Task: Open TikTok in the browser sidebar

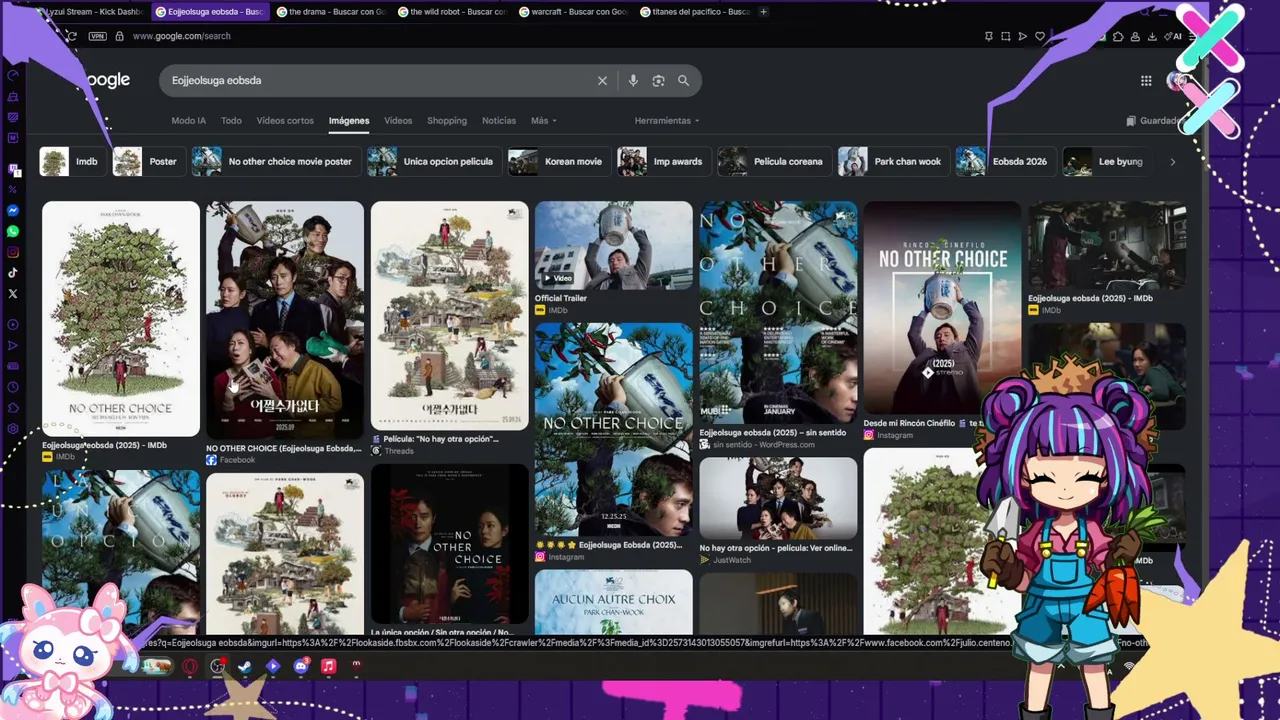Action: (x=13, y=272)
